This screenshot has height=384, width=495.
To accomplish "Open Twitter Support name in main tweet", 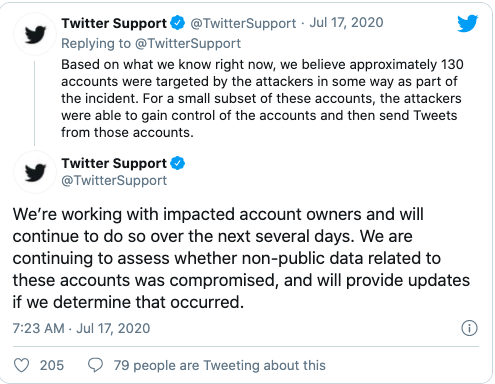I will tap(114, 163).
